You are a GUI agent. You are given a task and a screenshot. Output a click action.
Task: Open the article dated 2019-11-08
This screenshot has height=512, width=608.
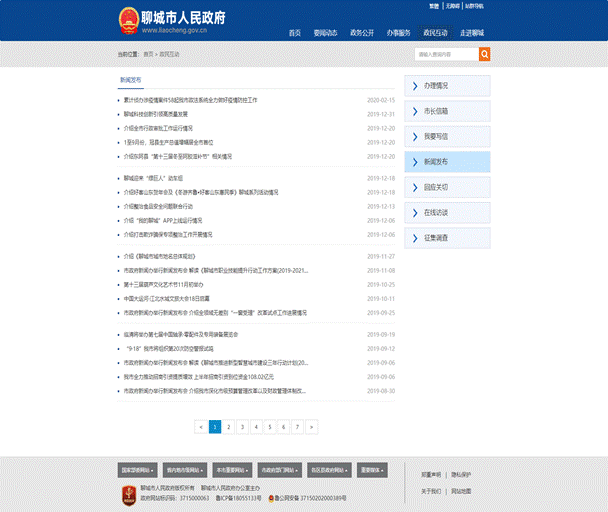(216, 271)
